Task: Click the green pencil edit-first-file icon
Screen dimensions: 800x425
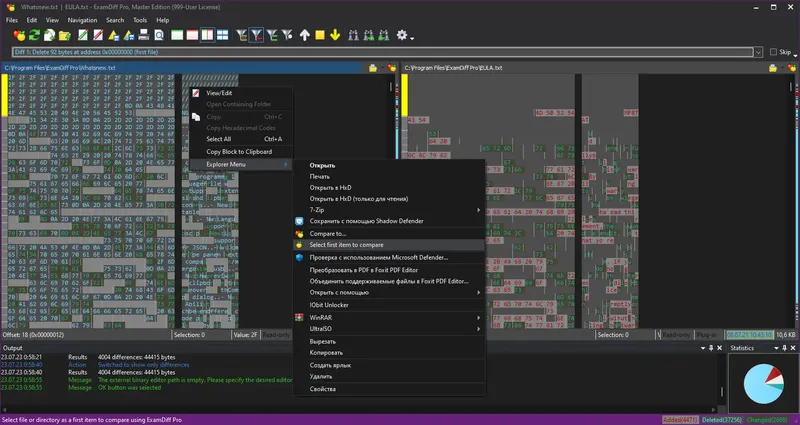Action: pos(83,35)
